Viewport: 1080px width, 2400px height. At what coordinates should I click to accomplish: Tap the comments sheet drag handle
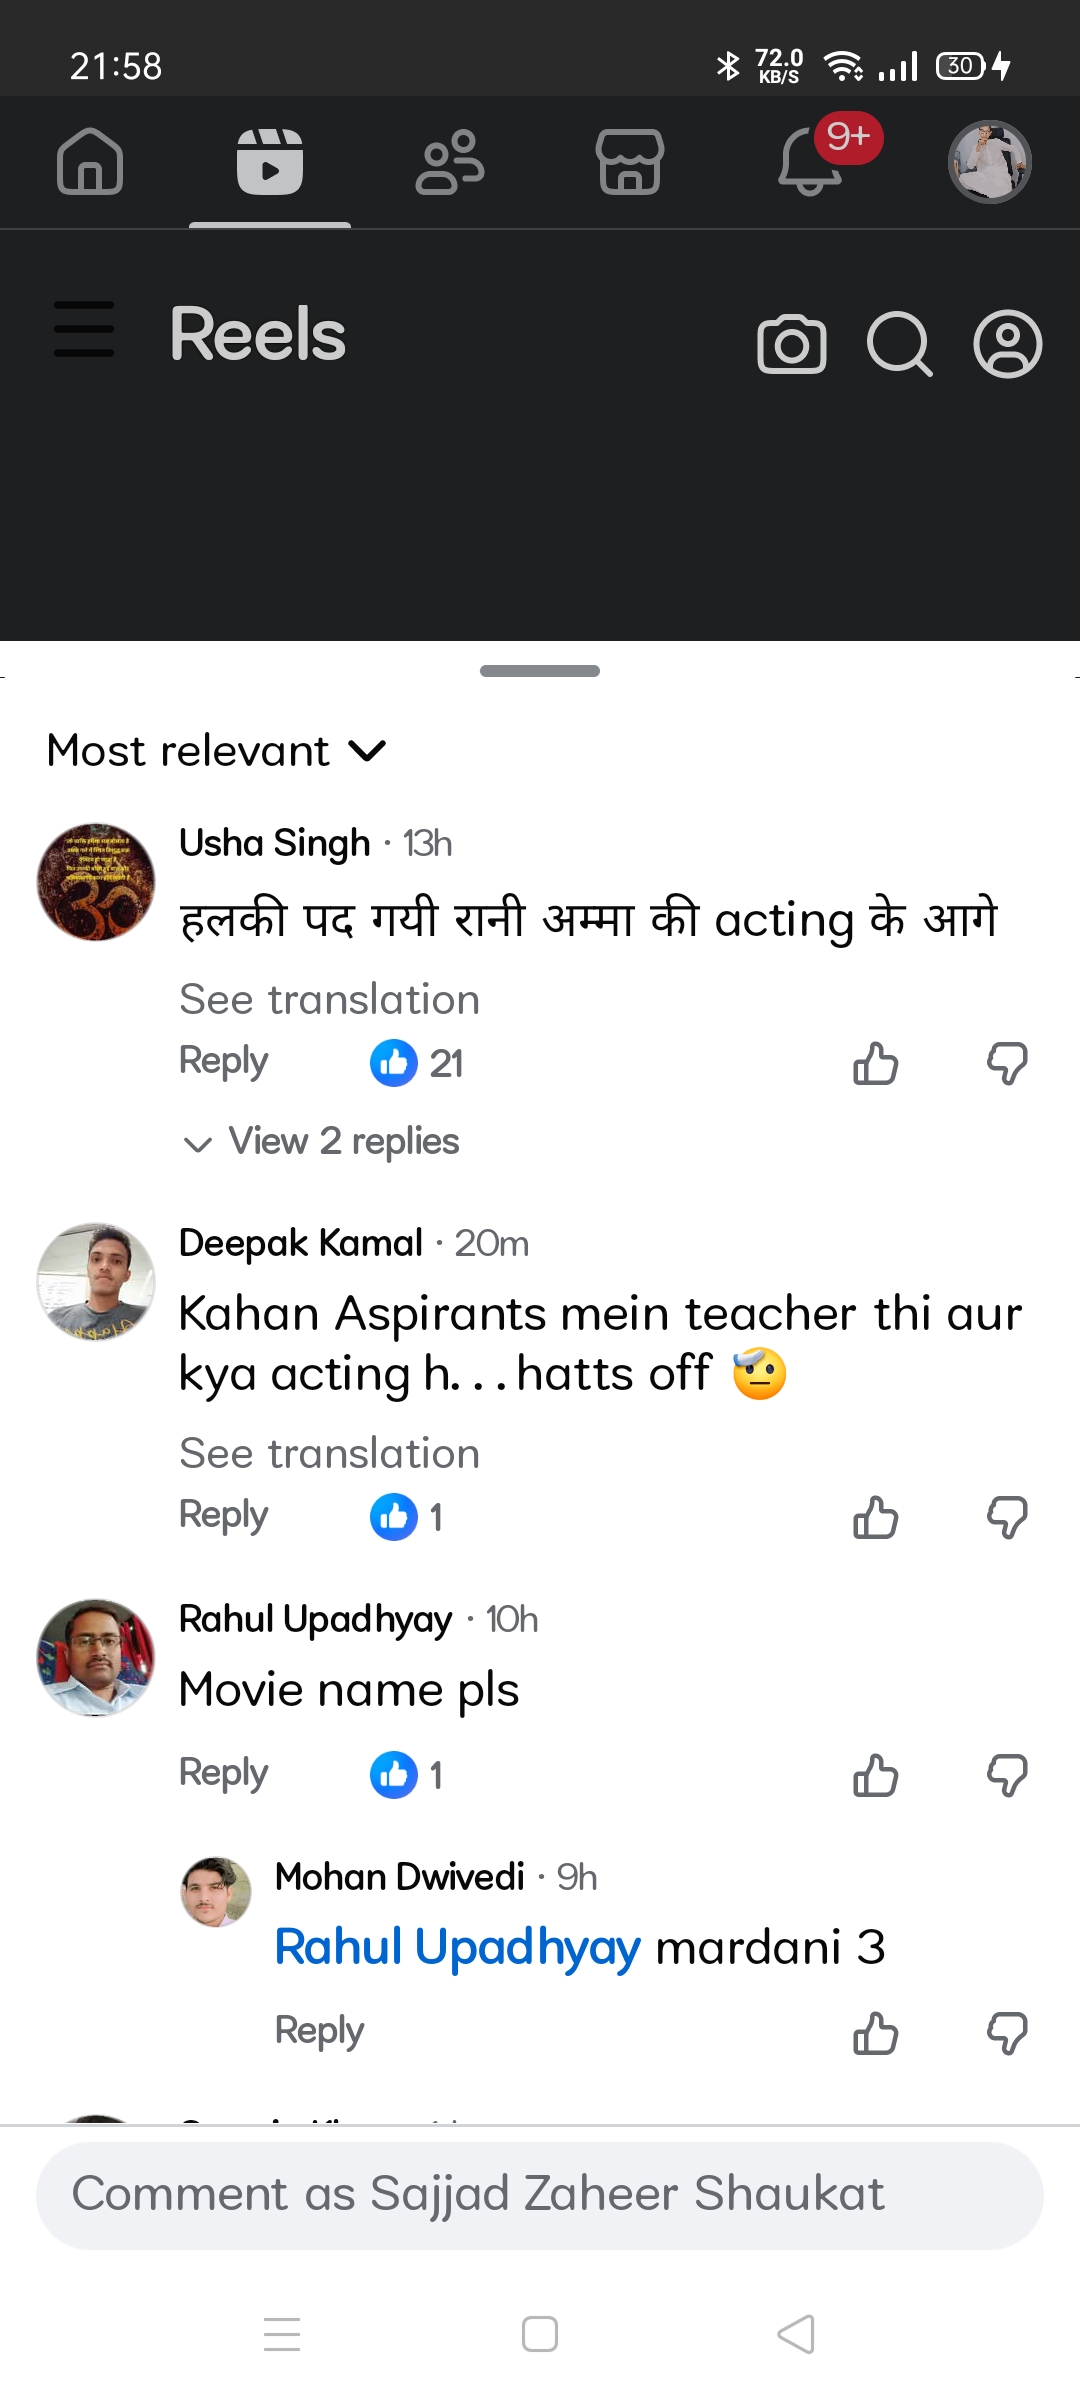click(540, 671)
